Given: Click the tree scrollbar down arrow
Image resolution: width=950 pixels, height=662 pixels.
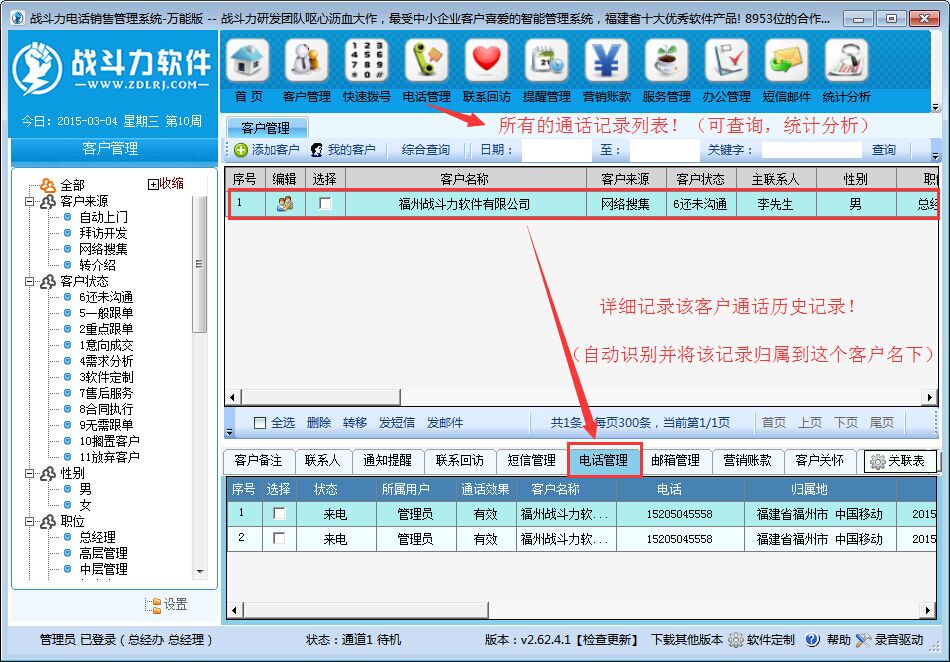Looking at the screenshot, I should pos(200,572).
